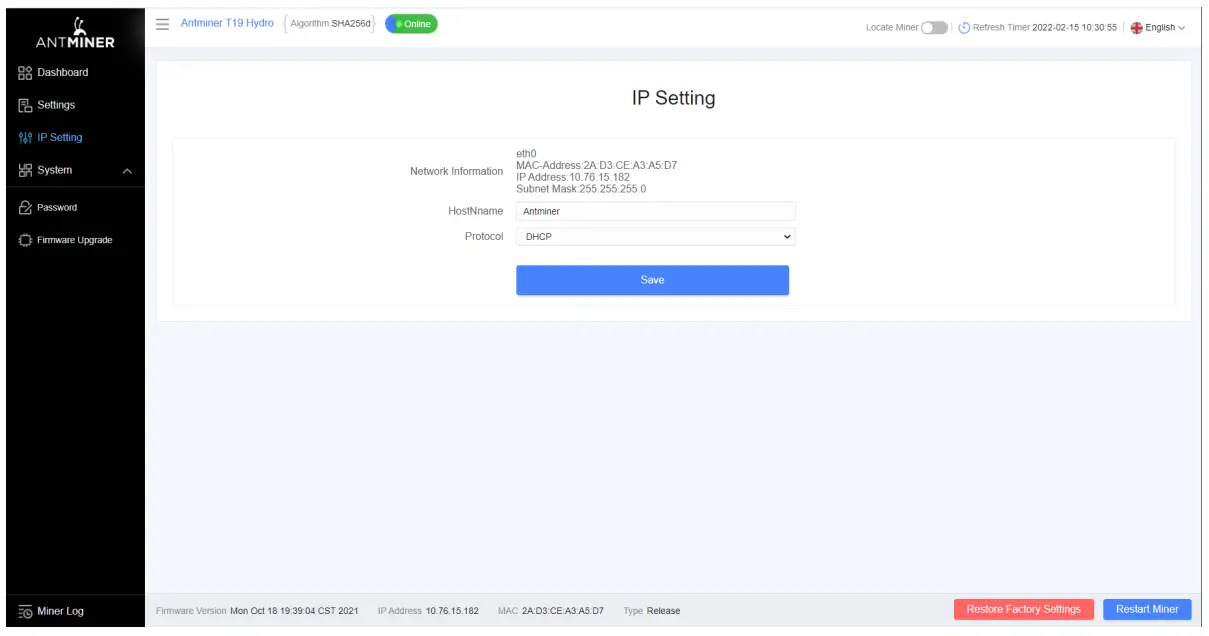Toggle the Online status indicator
This screenshot has width=1209, height=636.
(410, 23)
